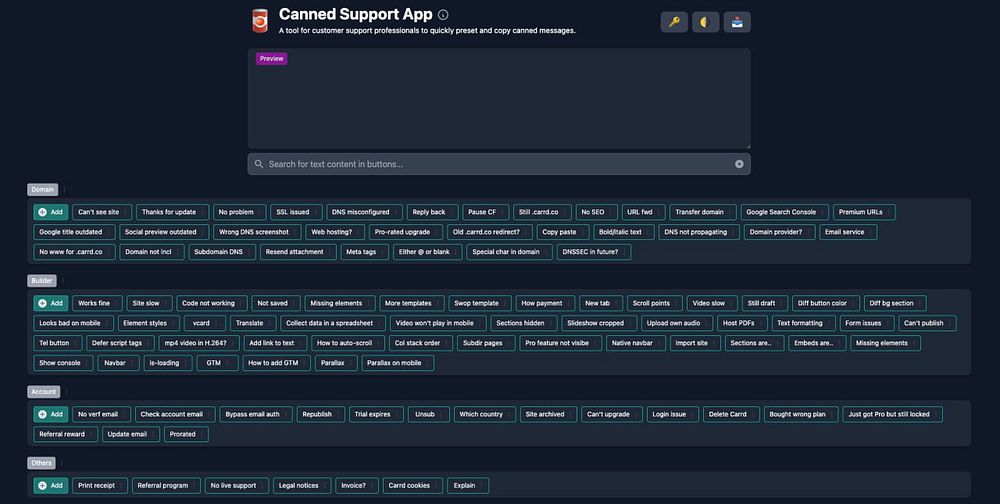The width and height of the screenshot is (1000, 504).
Task: Copy the Can't see site message
Action: 102,212
